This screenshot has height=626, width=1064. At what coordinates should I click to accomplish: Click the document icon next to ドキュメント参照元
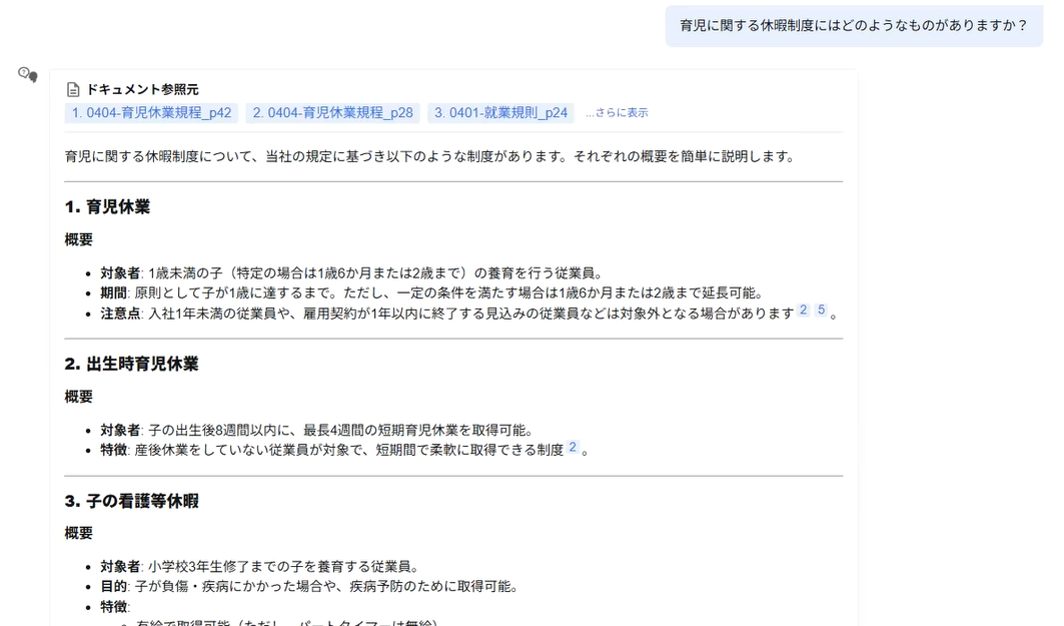(73, 90)
